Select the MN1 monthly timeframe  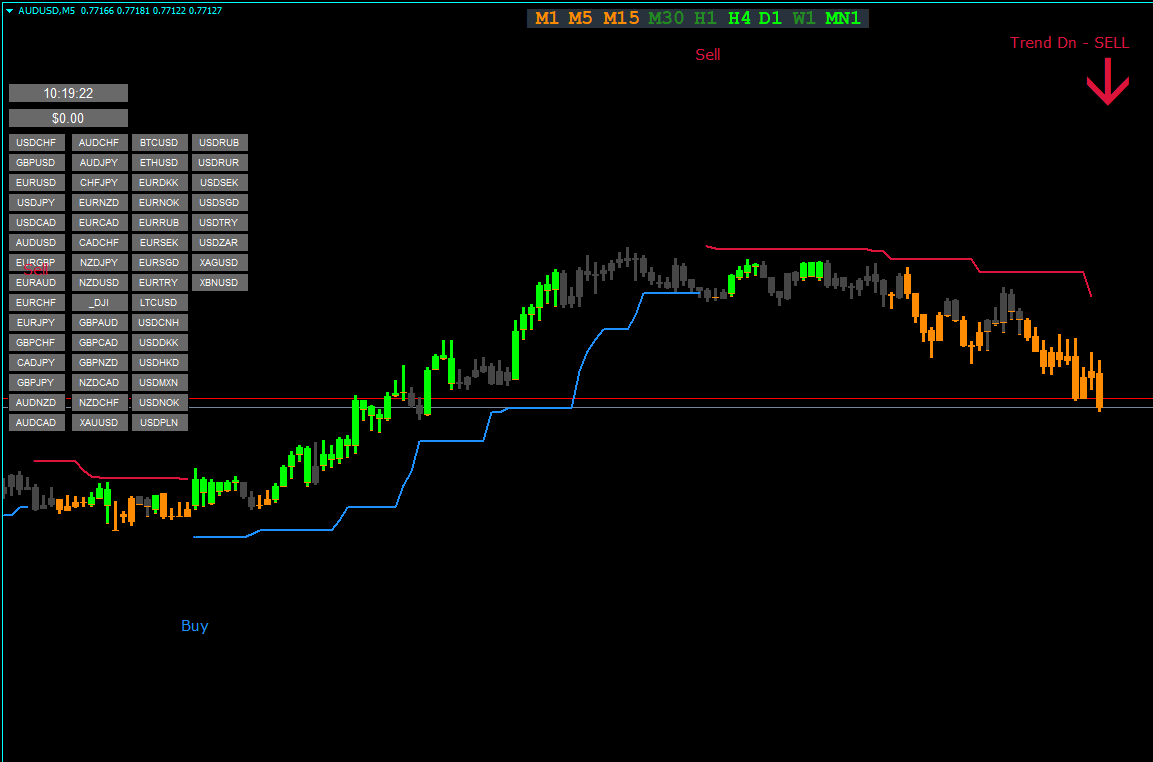843,18
